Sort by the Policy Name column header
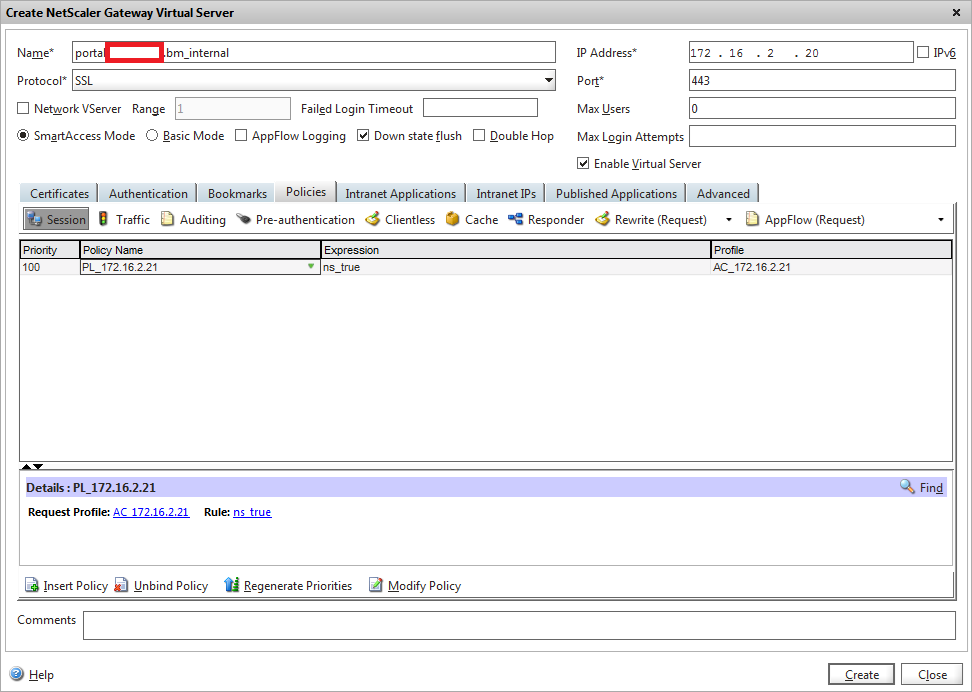This screenshot has height=692, width=972. (x=200, y=250)
